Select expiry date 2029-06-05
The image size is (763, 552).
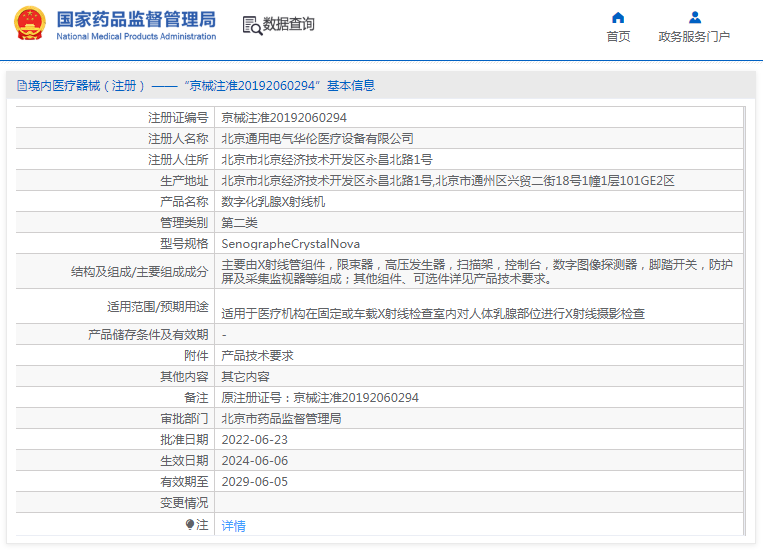coord(254,481)
